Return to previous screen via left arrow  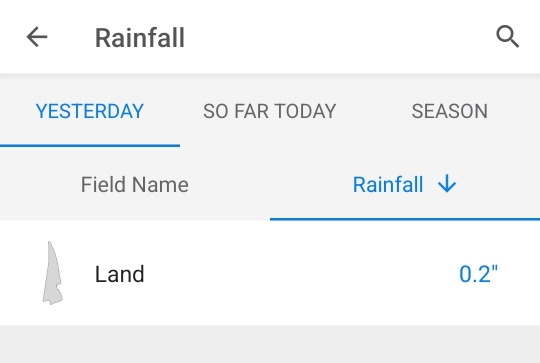(37, 37)
